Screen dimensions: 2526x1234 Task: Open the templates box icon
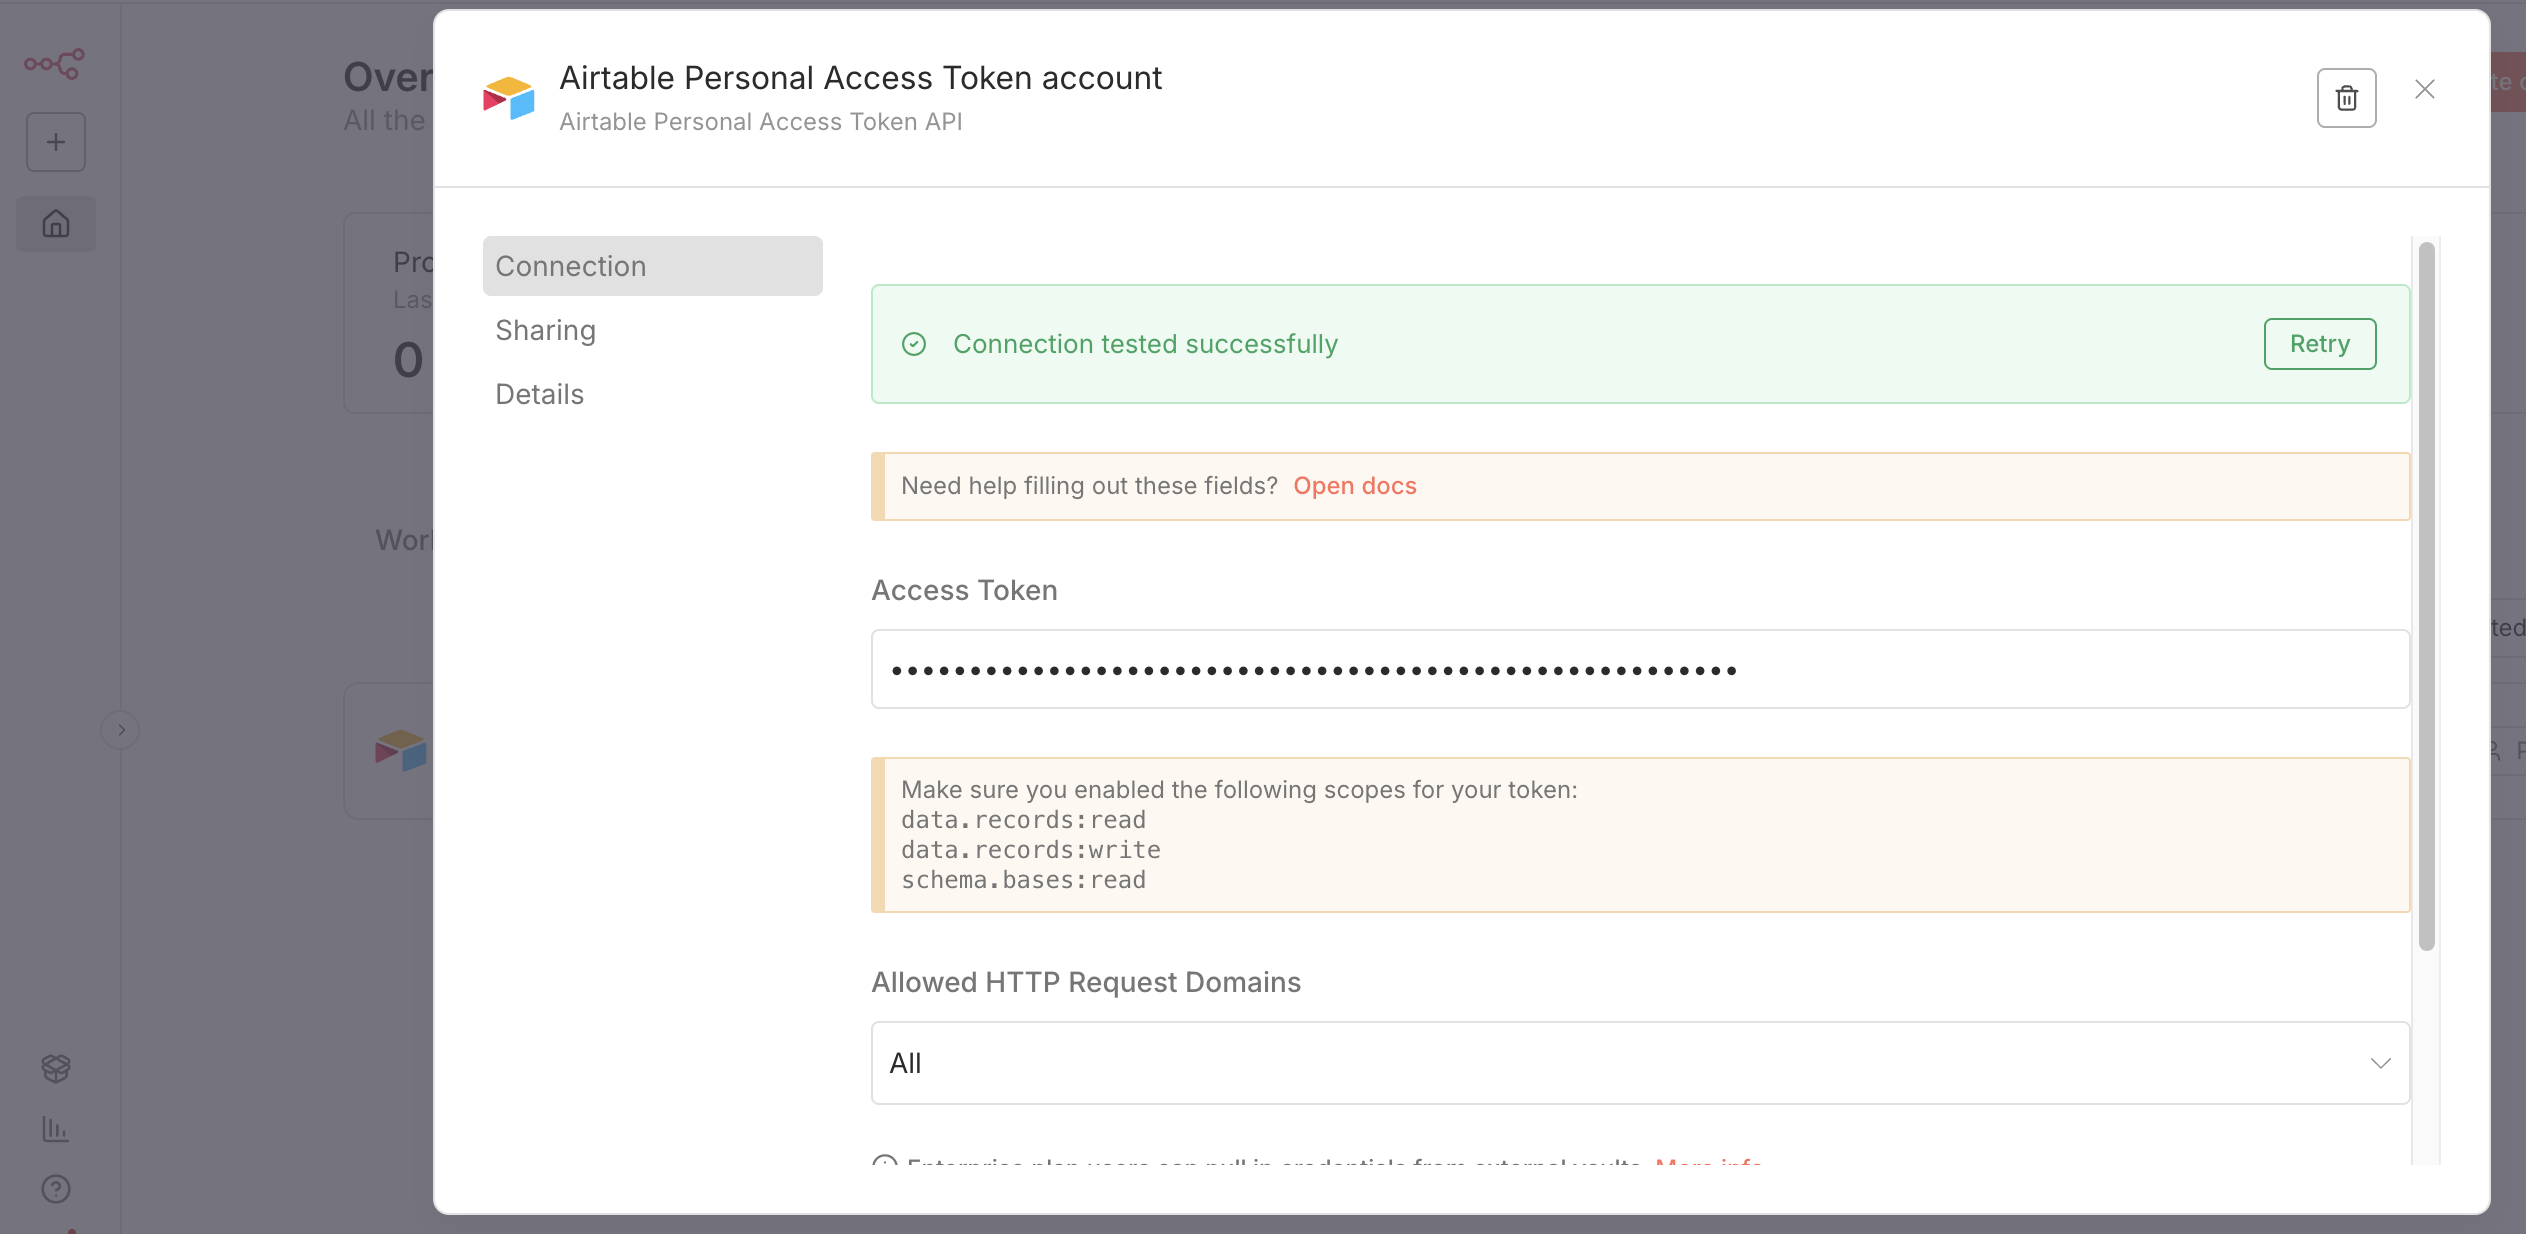click(x=56, y=1068)
